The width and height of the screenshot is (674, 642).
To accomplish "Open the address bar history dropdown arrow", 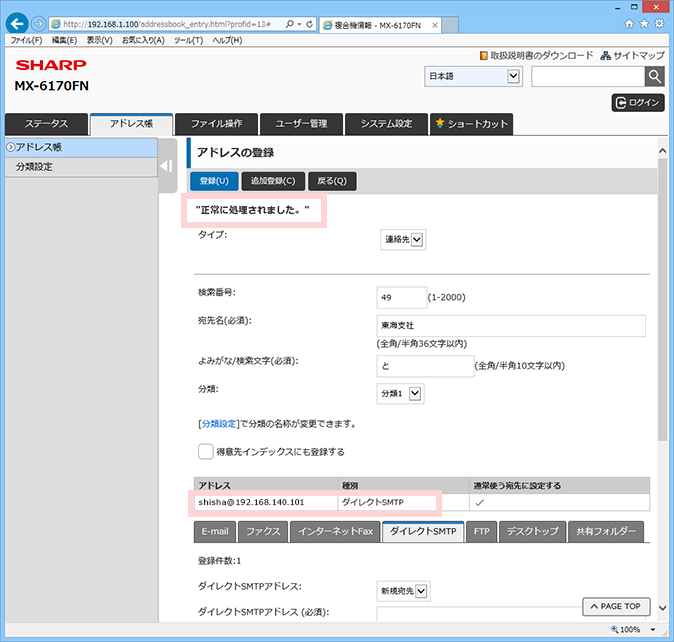I will (x=299, y=24).
